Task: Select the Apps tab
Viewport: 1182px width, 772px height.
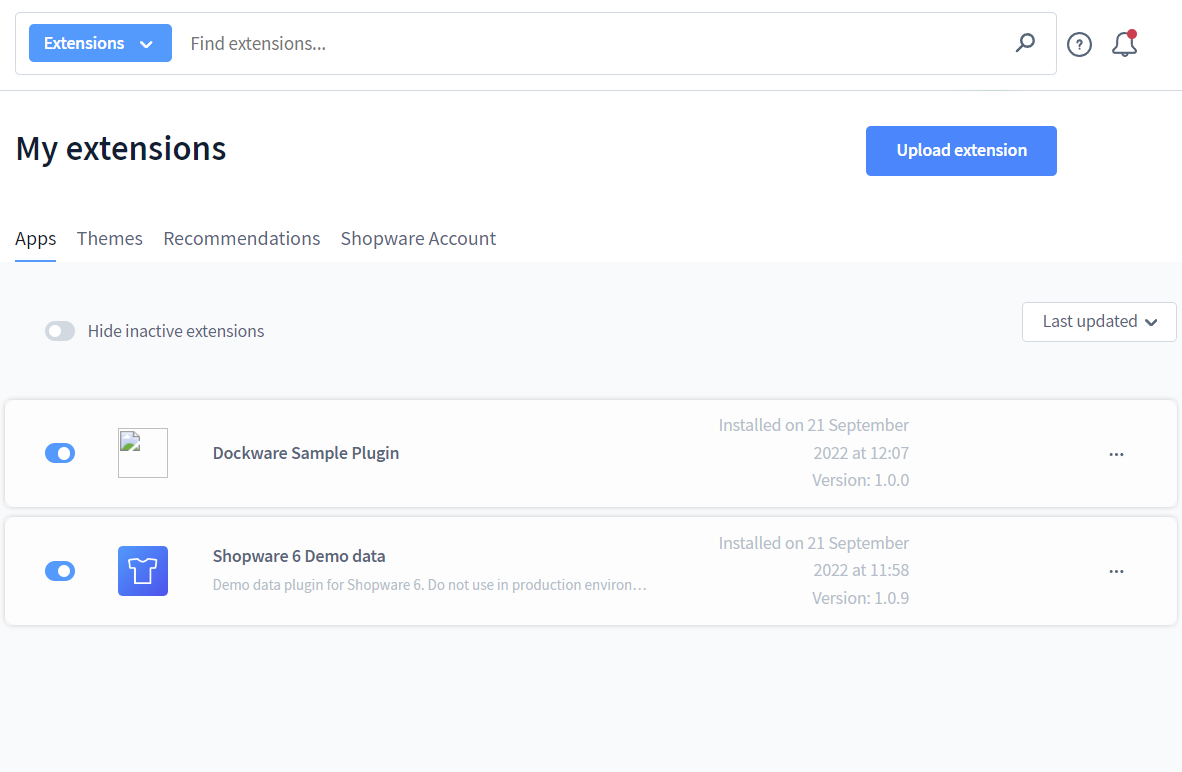Action: 35,239
